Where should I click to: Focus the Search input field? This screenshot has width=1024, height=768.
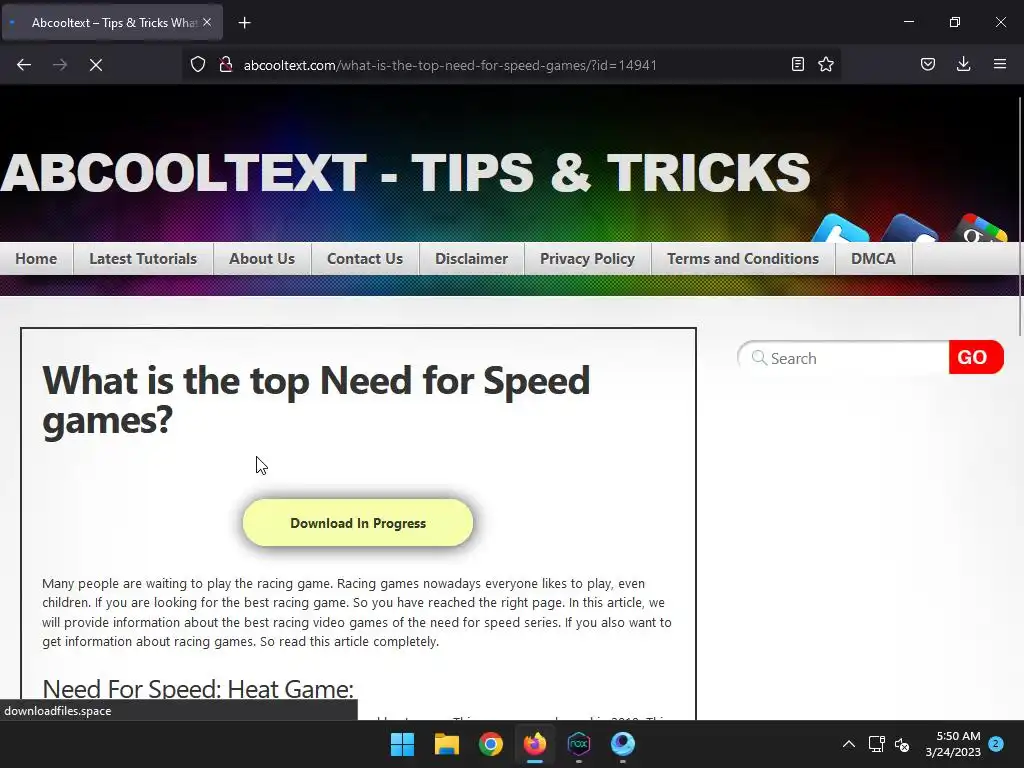click(843, 358)
